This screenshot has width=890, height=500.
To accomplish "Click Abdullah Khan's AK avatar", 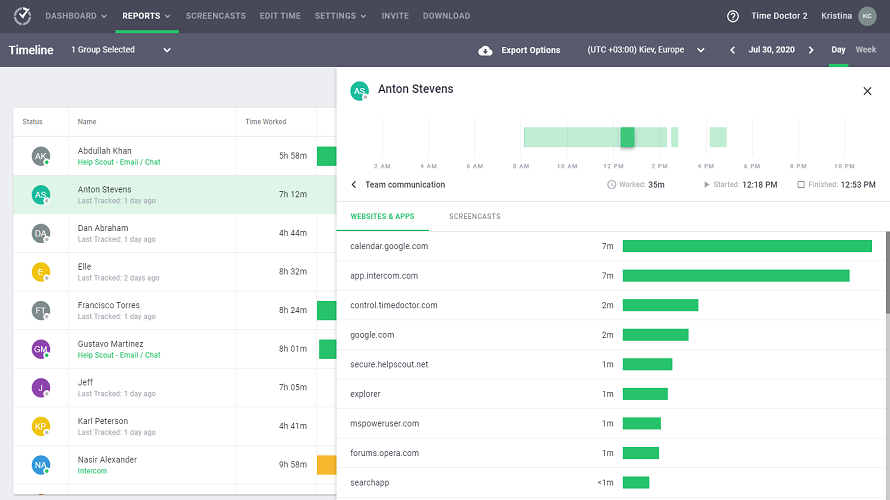I will click(x=40, y=156).
